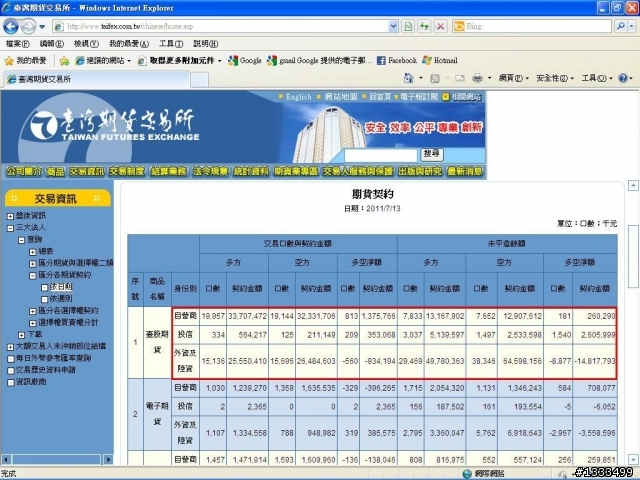
Task: Open the 公司簡介 navigation item
Action: (x=24, y=171)
